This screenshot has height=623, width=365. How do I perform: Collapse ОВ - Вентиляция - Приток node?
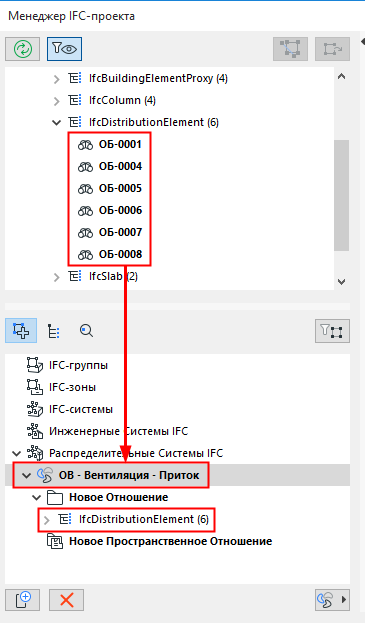(26, 475)
